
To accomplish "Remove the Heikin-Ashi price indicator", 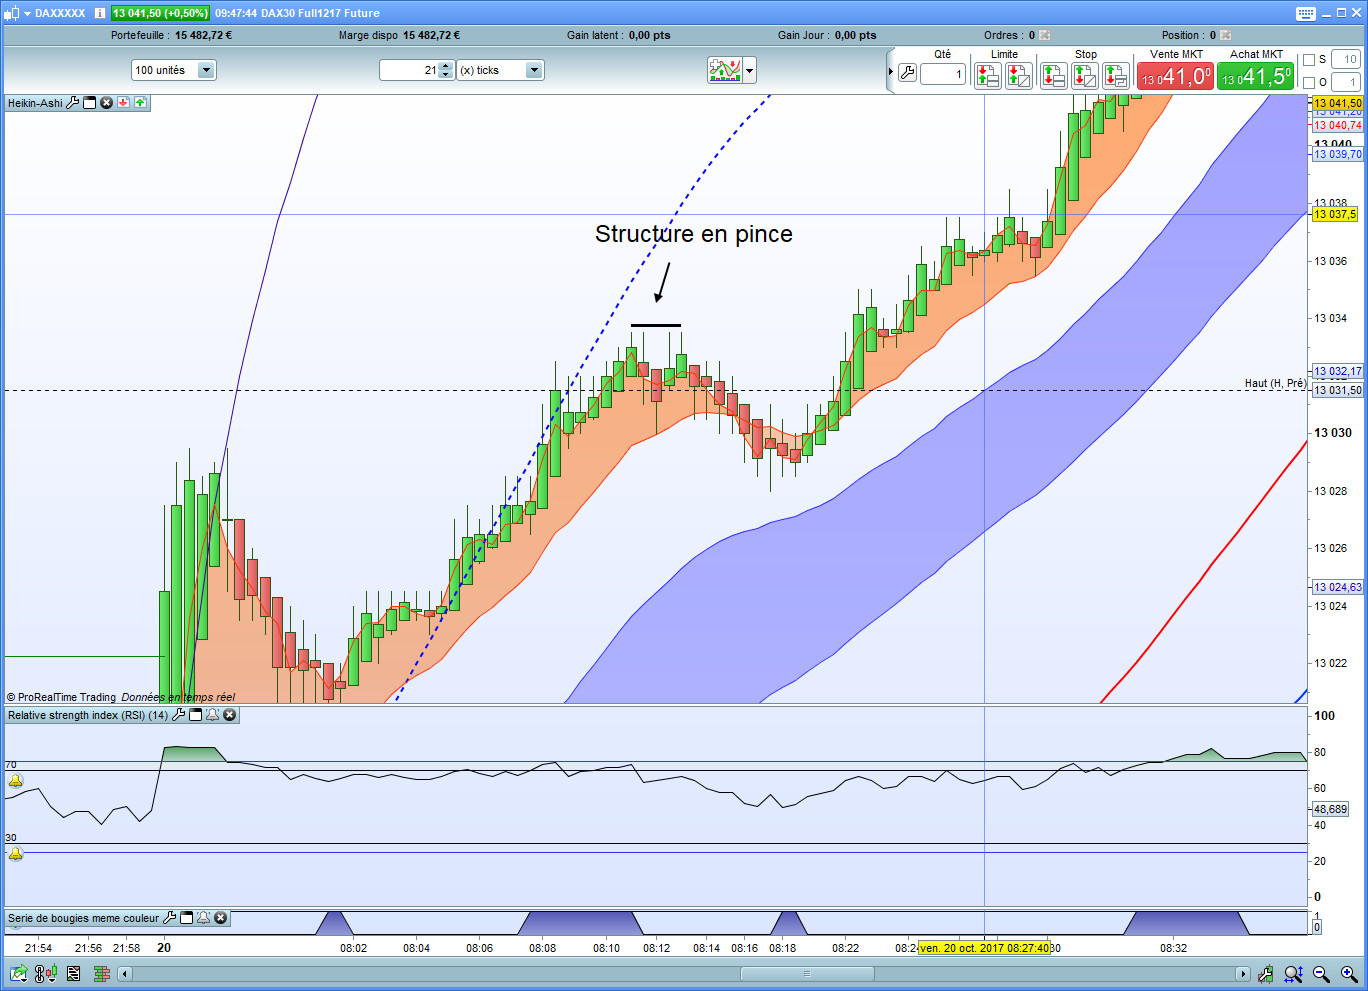I will [106, 103].
